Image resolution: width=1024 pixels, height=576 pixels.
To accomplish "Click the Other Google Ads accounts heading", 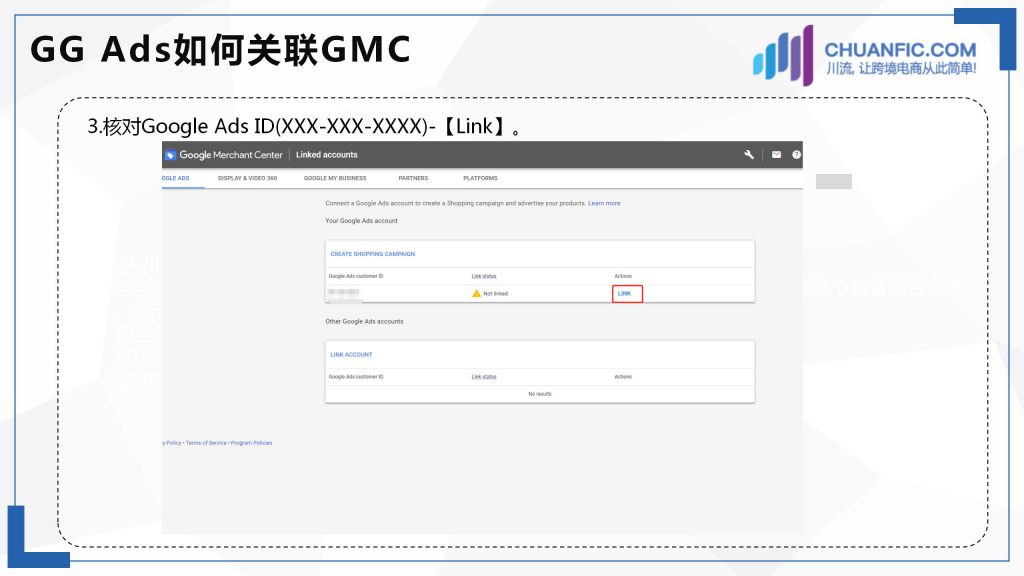I will (x=364, y=321).
